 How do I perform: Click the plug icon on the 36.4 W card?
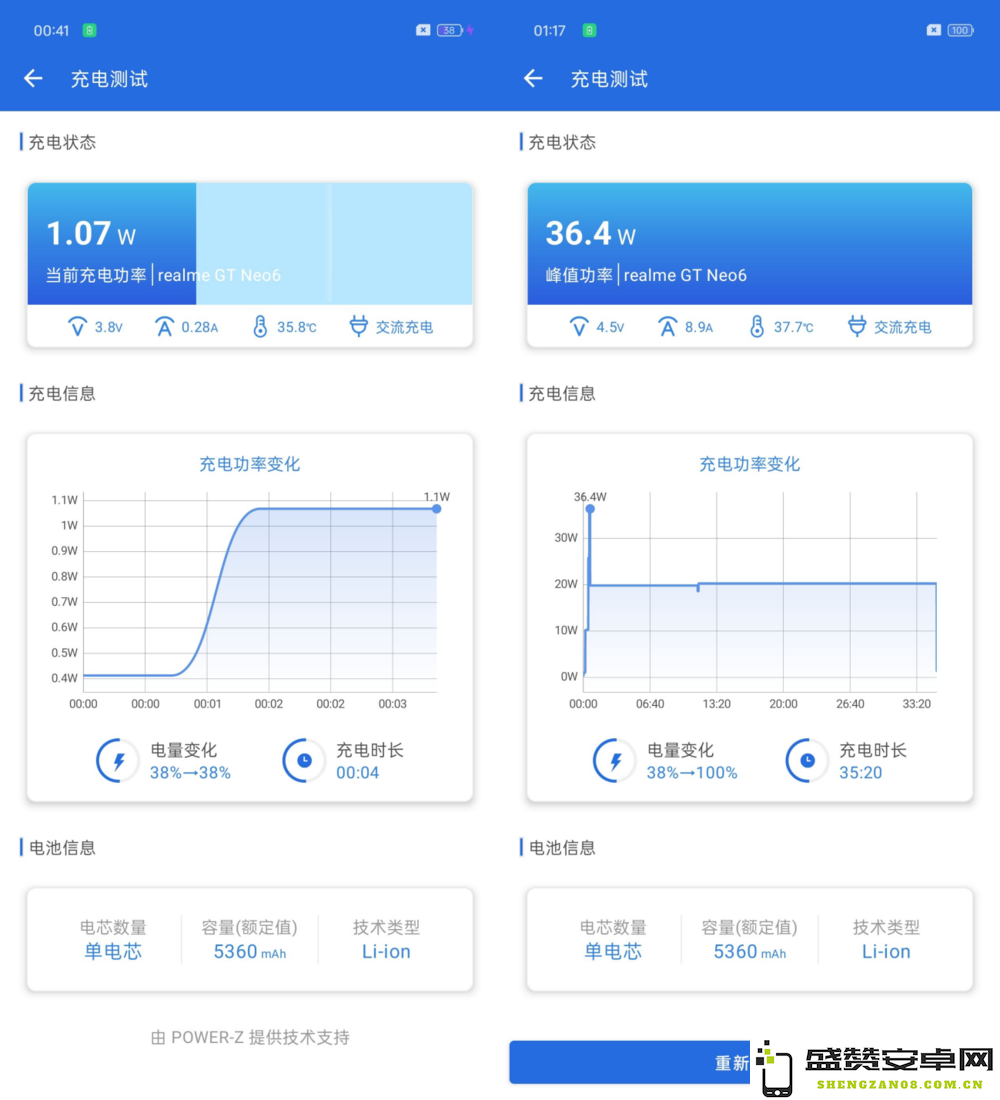tap(857, 326)
